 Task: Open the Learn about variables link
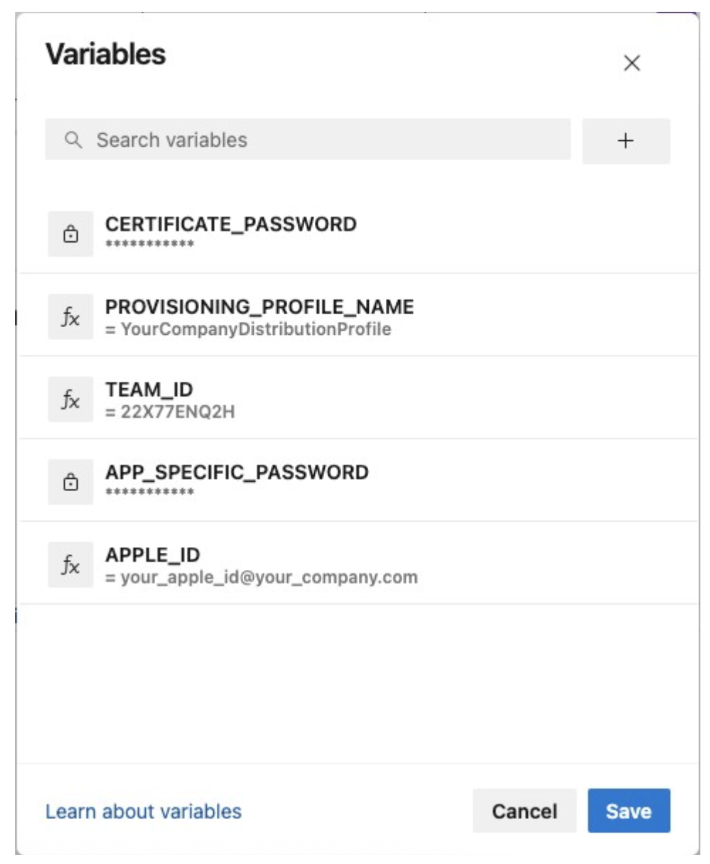click(x=143, y=811)
